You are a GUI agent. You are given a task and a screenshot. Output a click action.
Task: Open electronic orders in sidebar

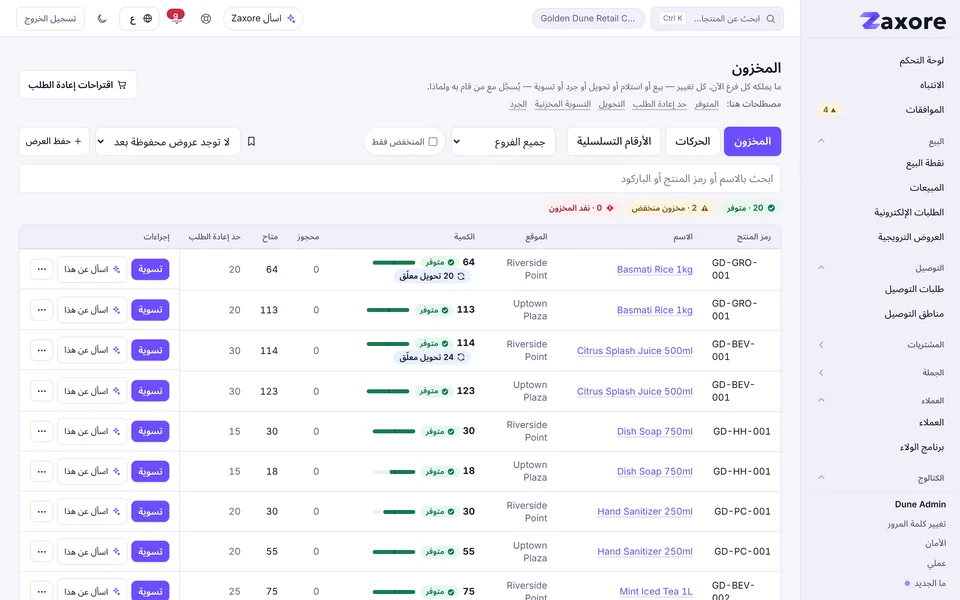point(909,212)
